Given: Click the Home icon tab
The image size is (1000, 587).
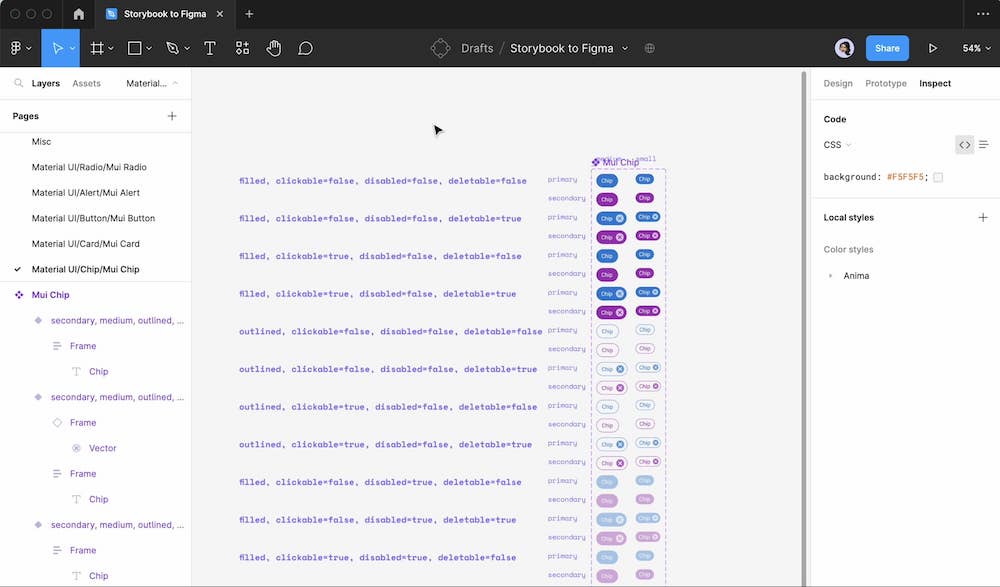Looking at the screenshot, I should click(79, 14).
